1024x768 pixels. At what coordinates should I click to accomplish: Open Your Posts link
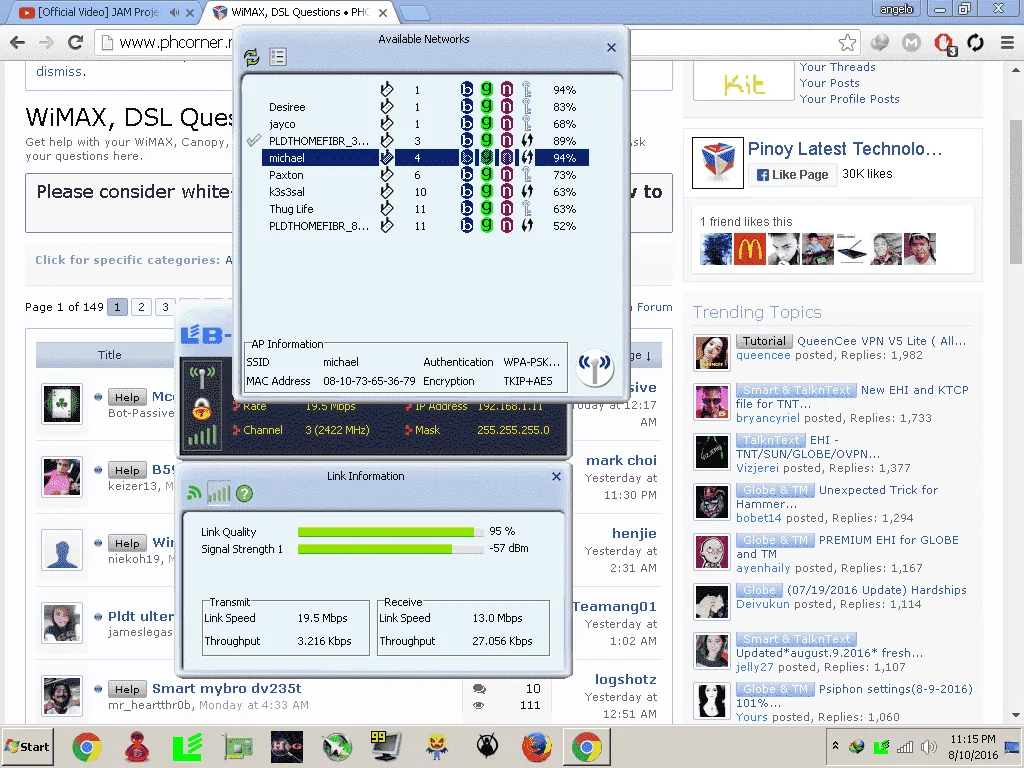click(829, 83)
